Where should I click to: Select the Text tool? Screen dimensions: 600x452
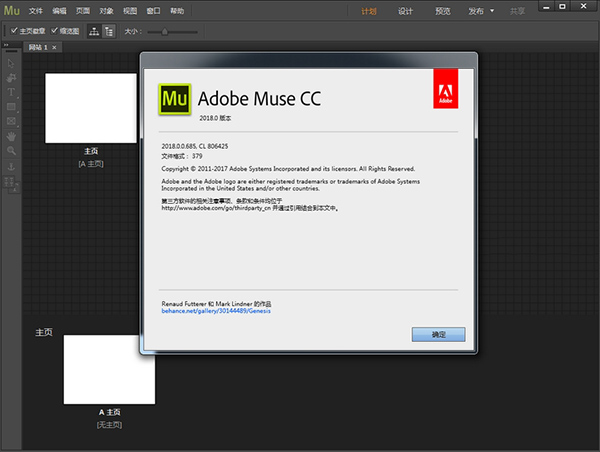coord(10,93)
